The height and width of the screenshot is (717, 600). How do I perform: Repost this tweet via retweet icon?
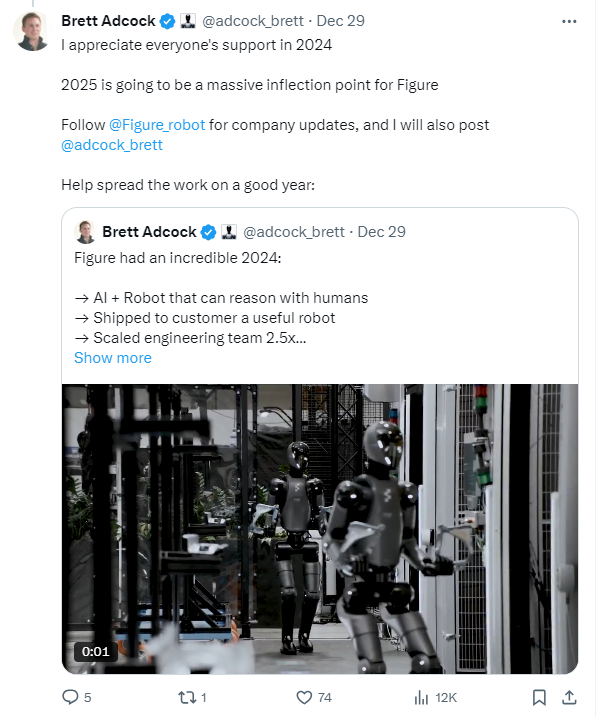186,697
